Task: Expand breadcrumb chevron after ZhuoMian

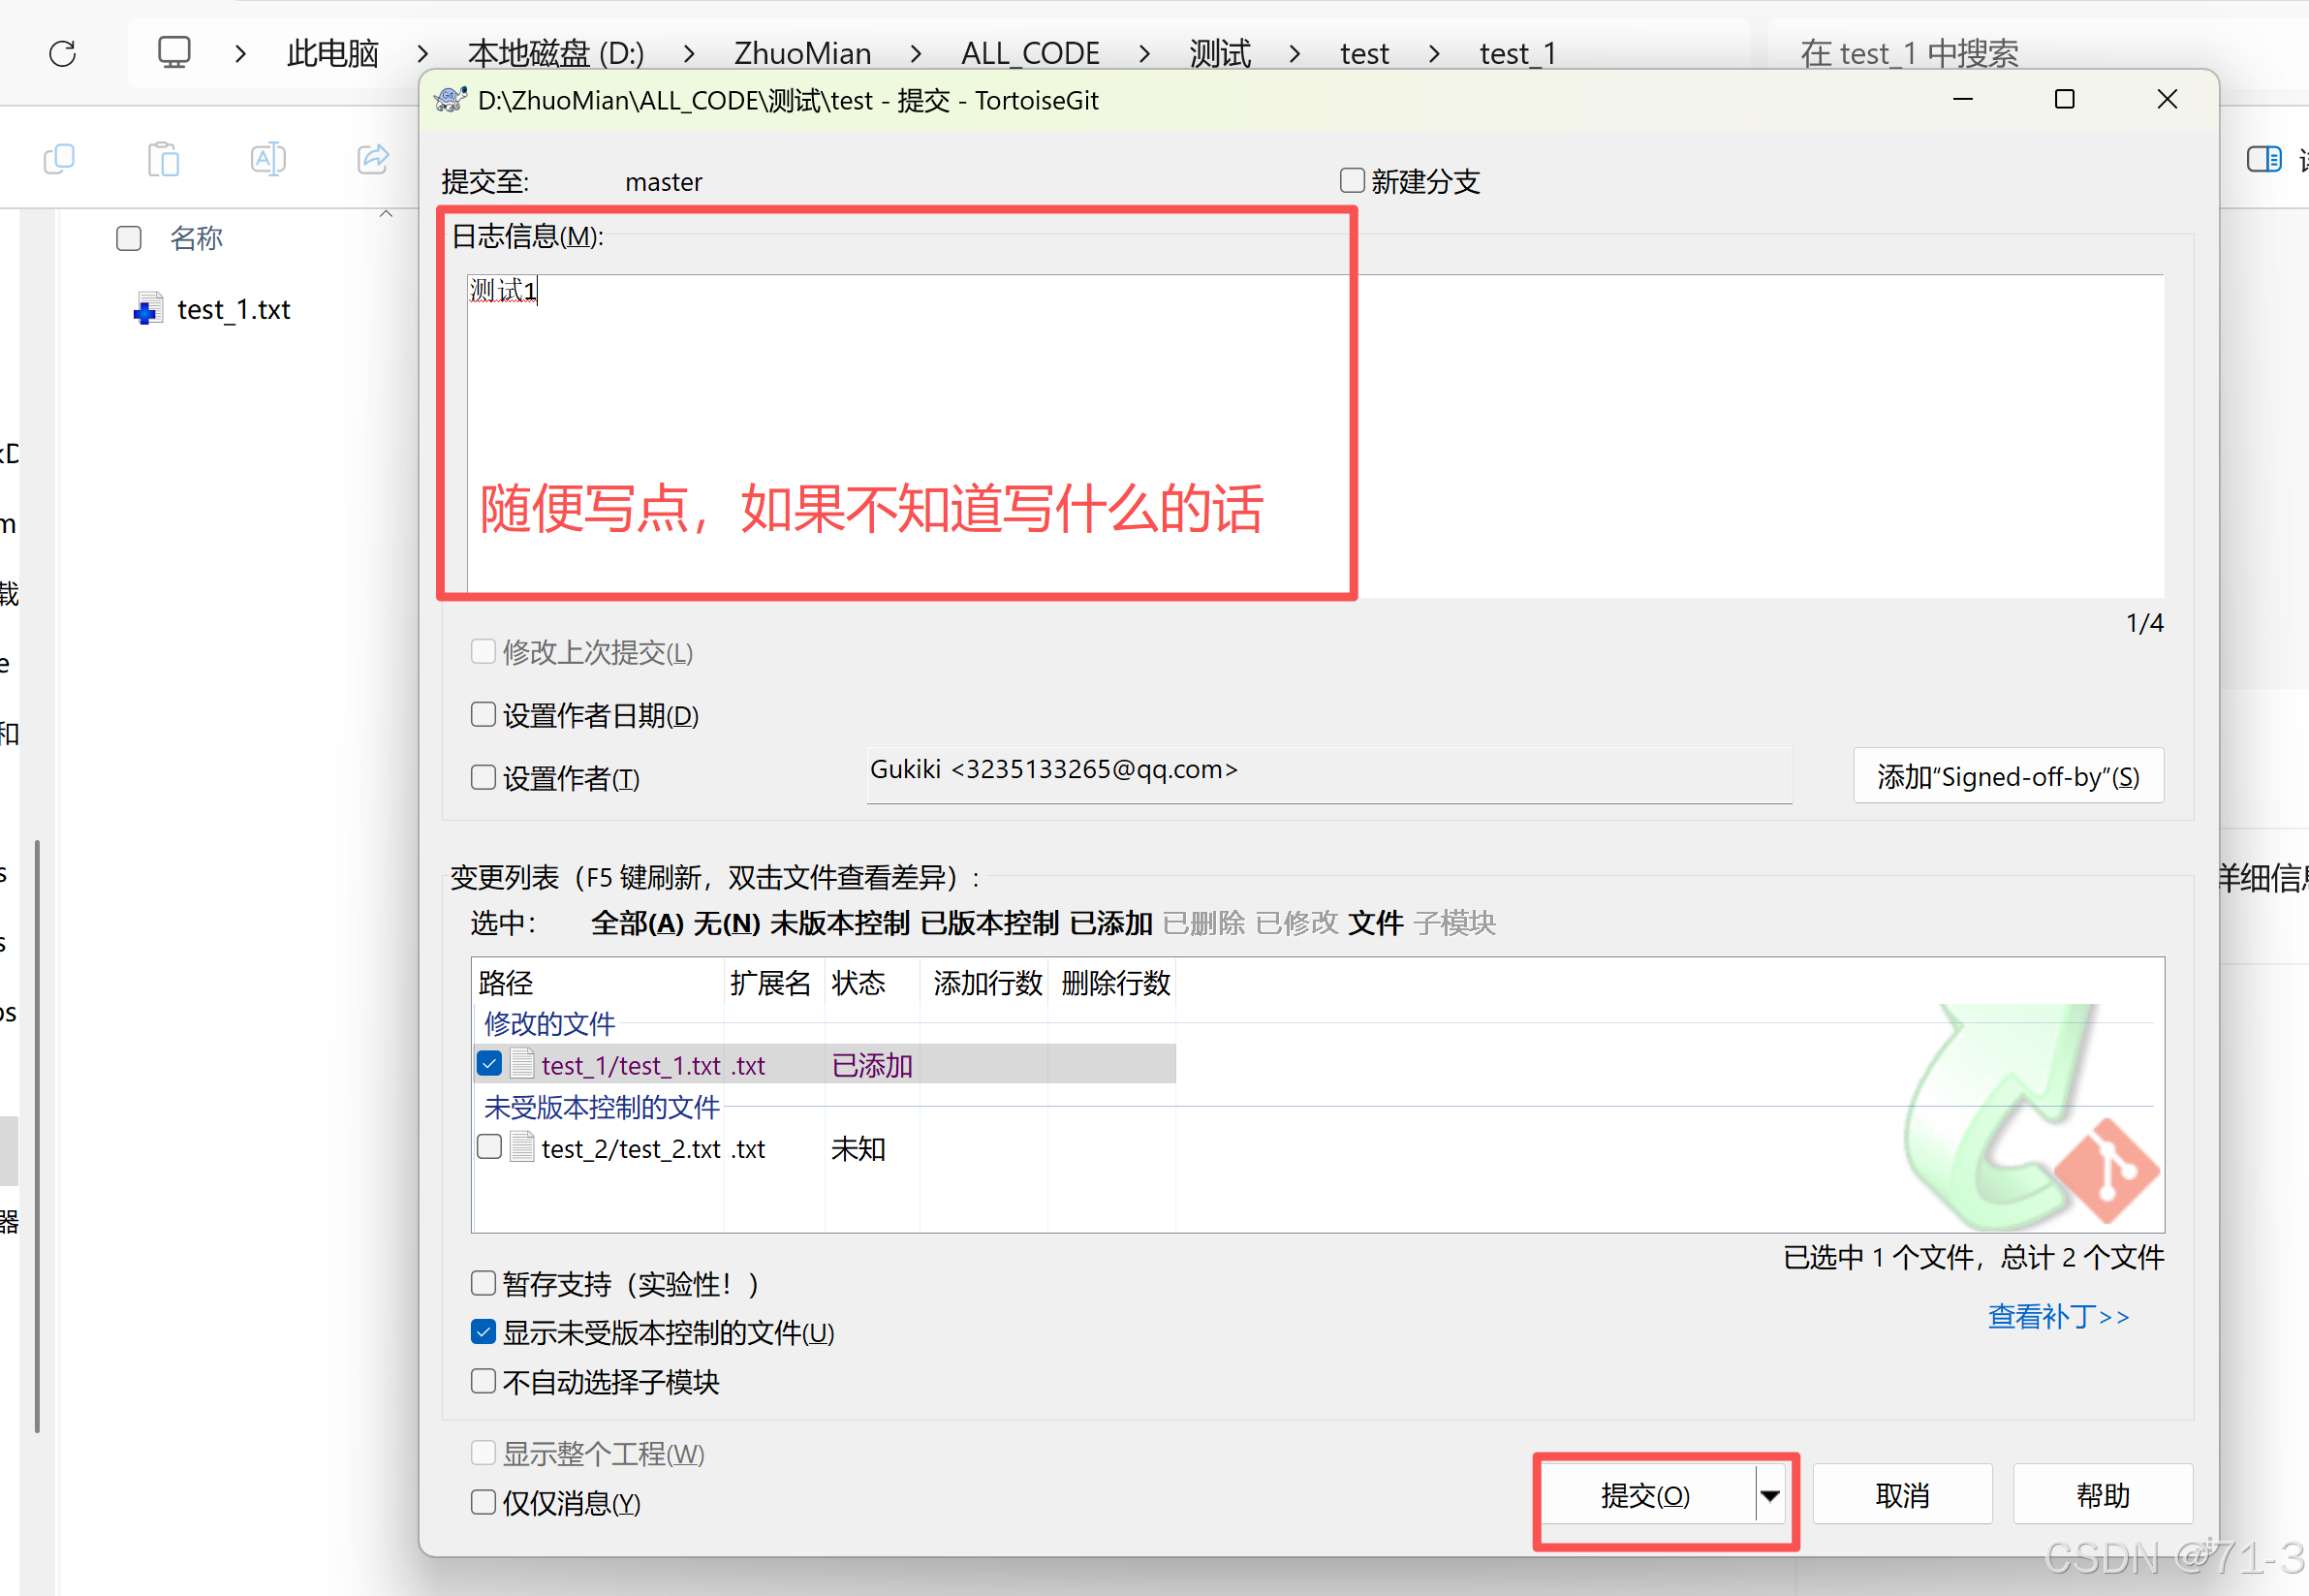Action: click(x=916, y=53)
